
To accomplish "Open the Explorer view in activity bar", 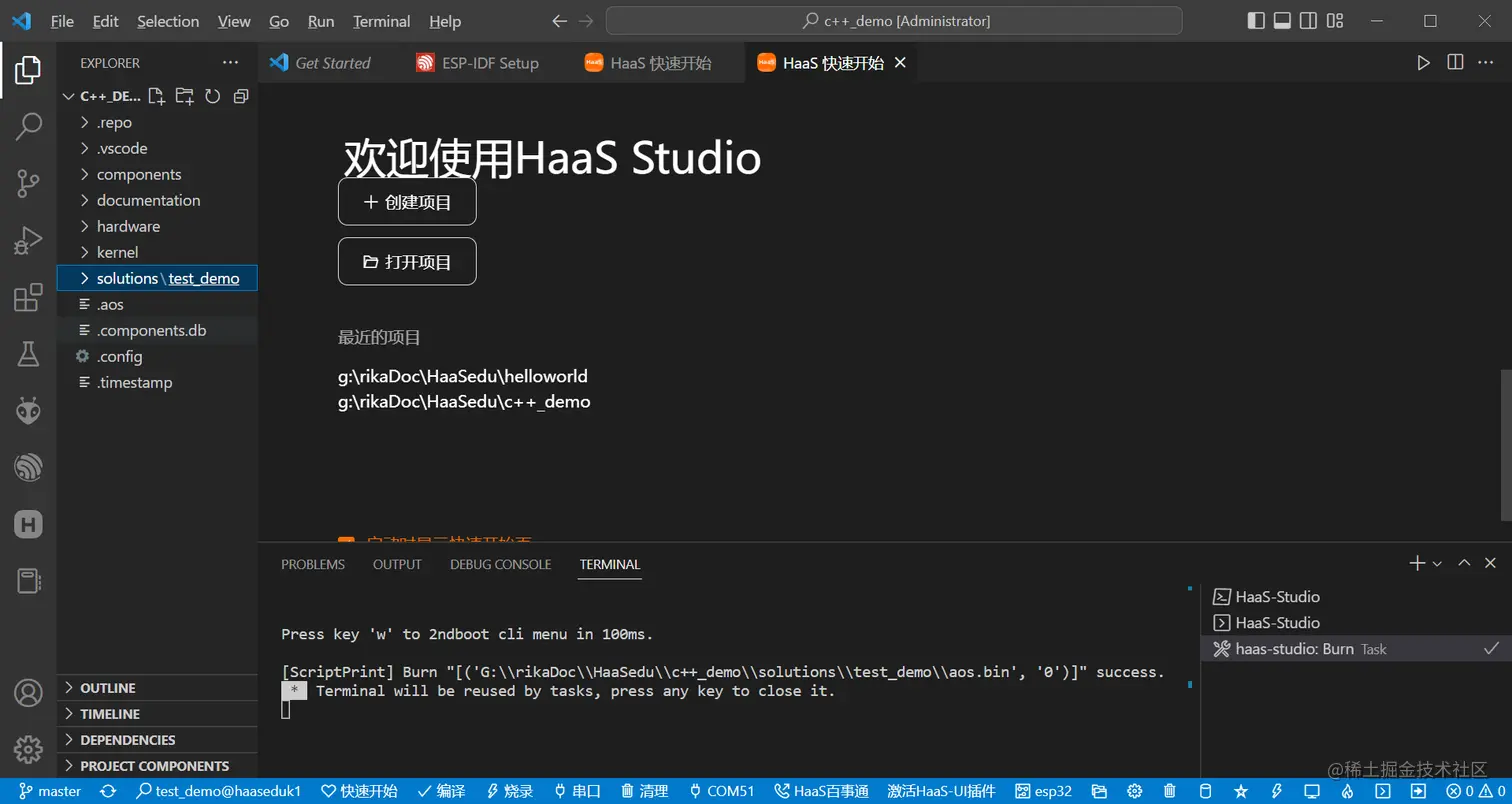I will click(28, 70).
